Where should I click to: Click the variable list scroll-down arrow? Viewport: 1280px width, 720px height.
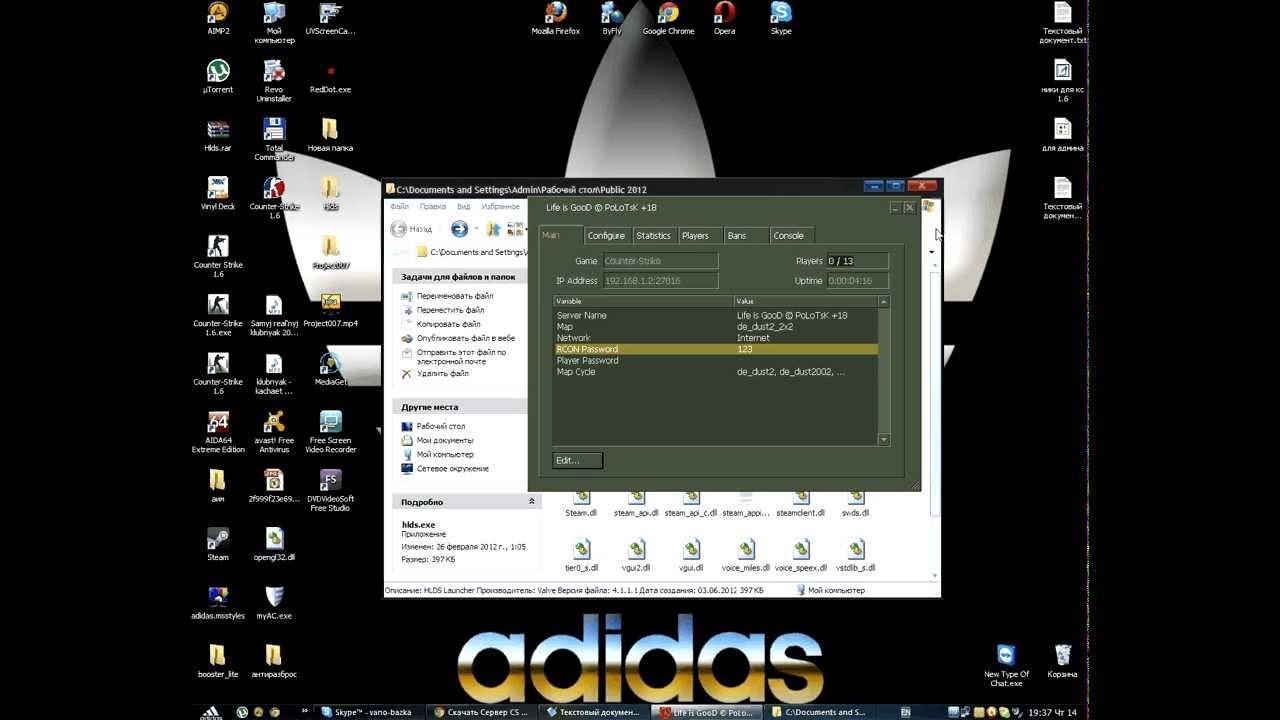(883, 439)
